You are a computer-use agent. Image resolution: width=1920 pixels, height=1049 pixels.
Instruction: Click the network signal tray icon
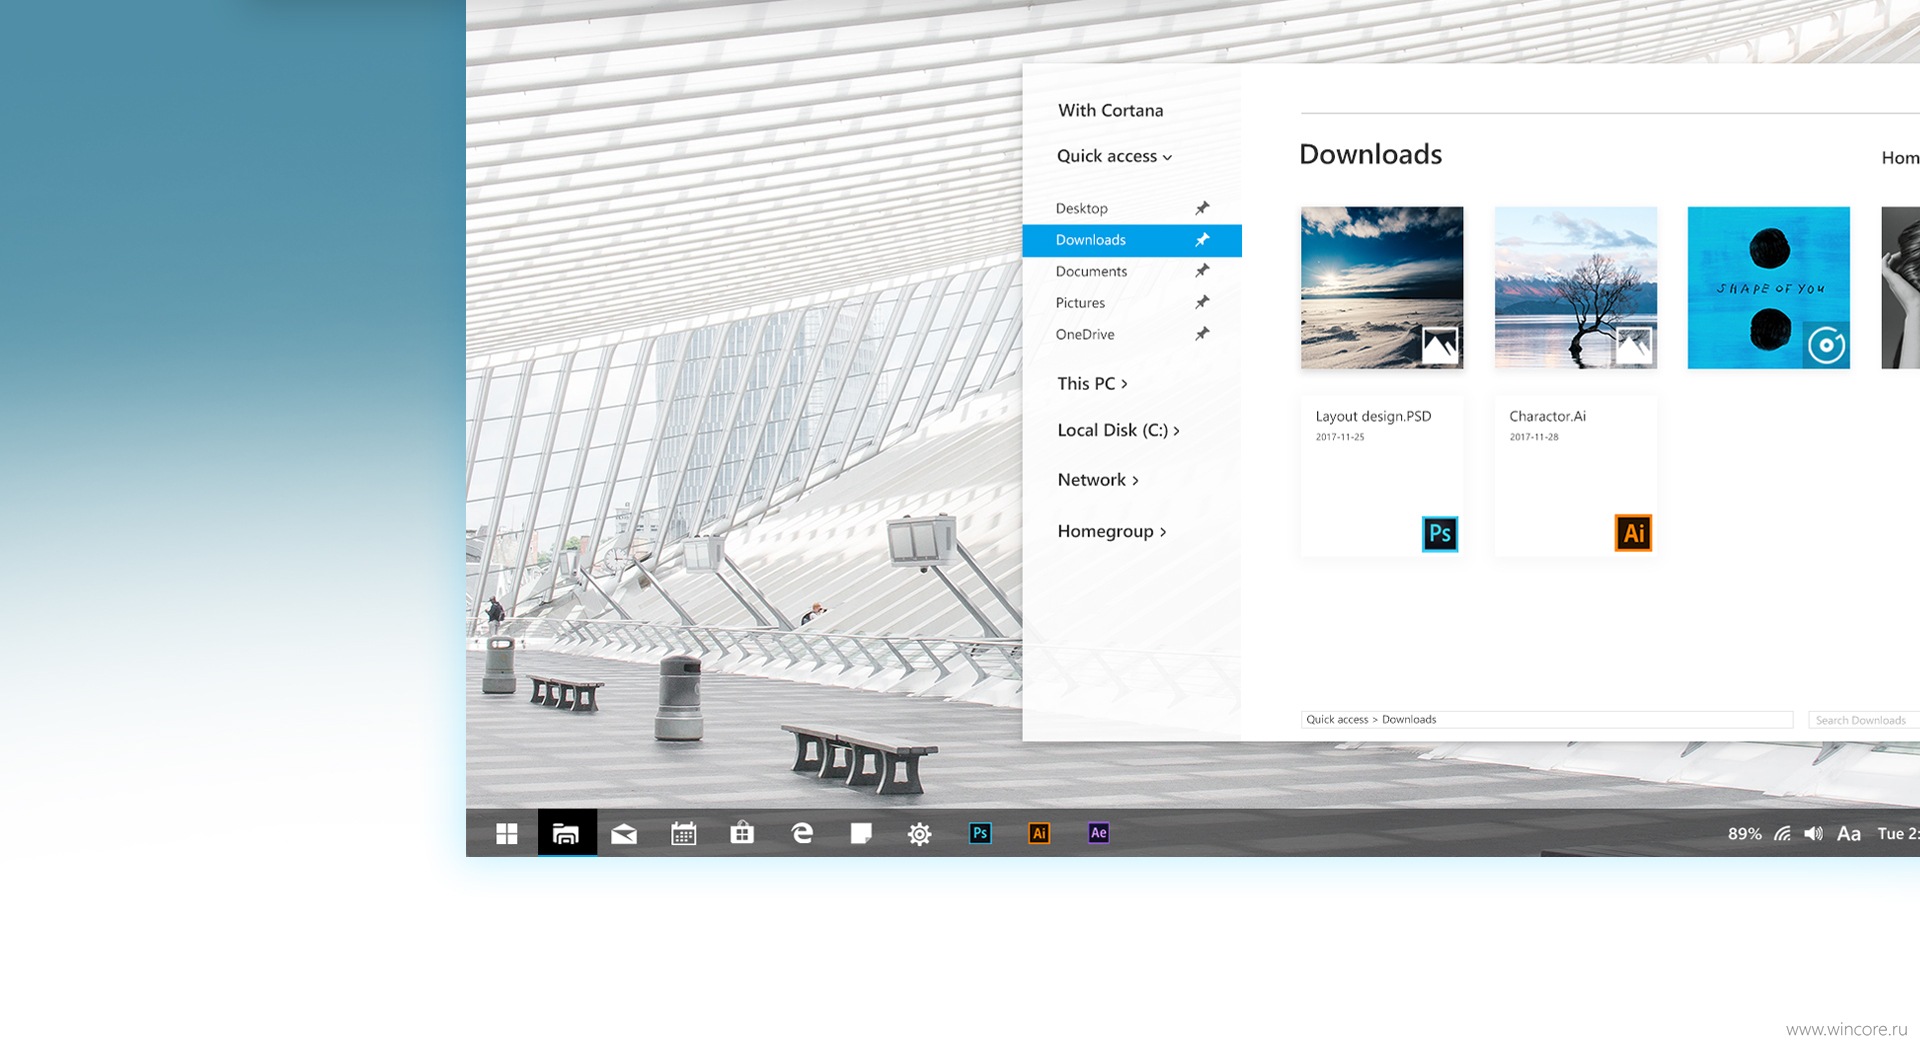(1783, 833)
